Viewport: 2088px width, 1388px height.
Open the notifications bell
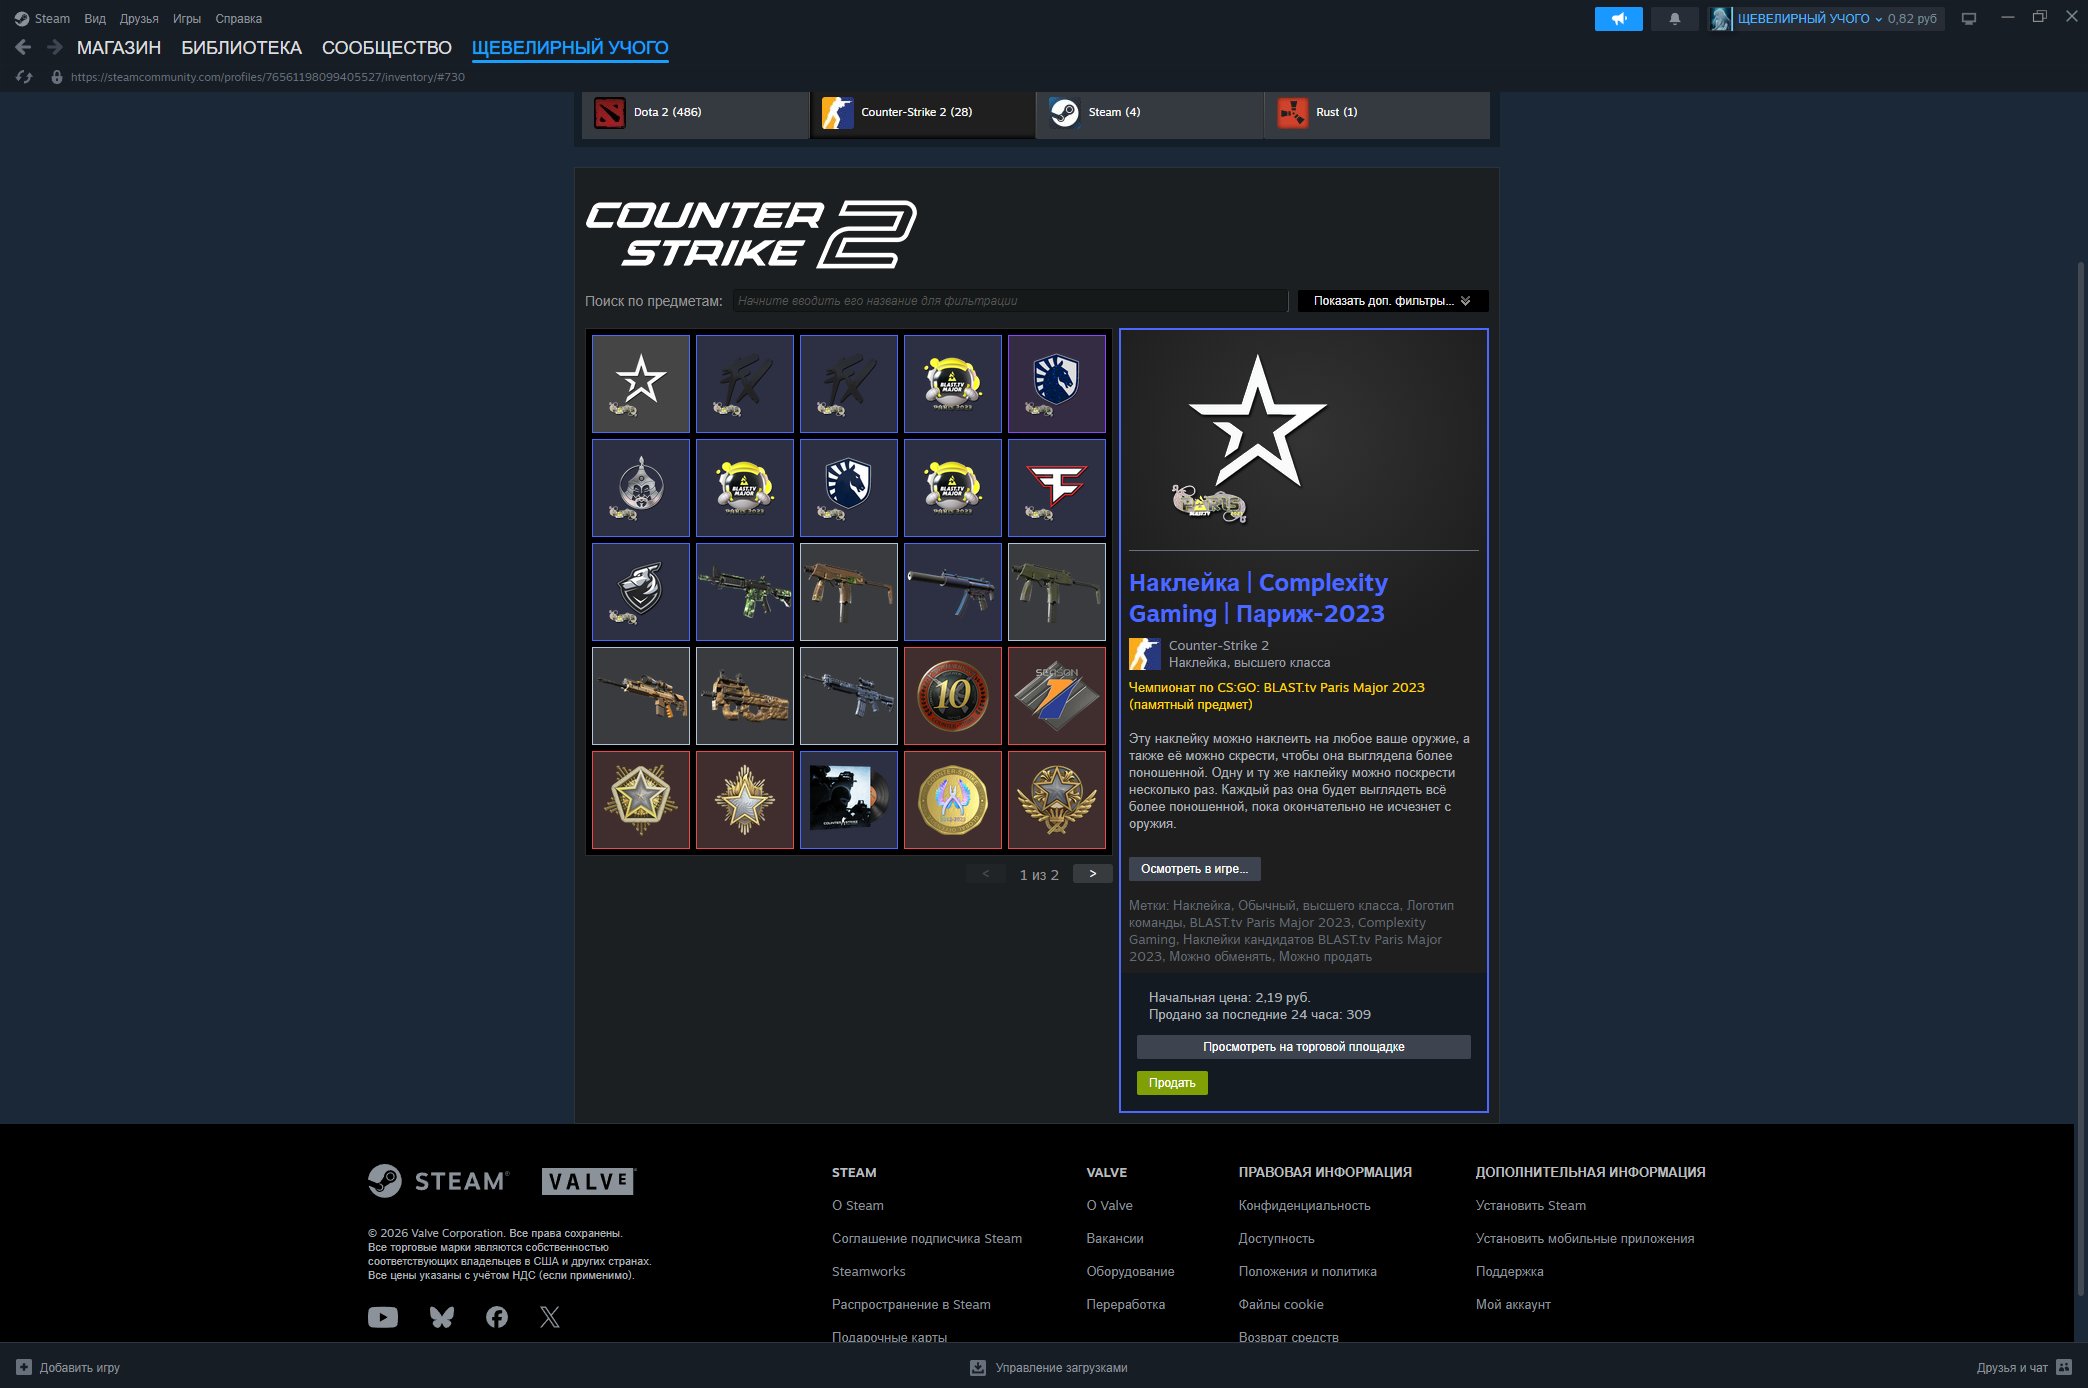[x=1675, y=18]
